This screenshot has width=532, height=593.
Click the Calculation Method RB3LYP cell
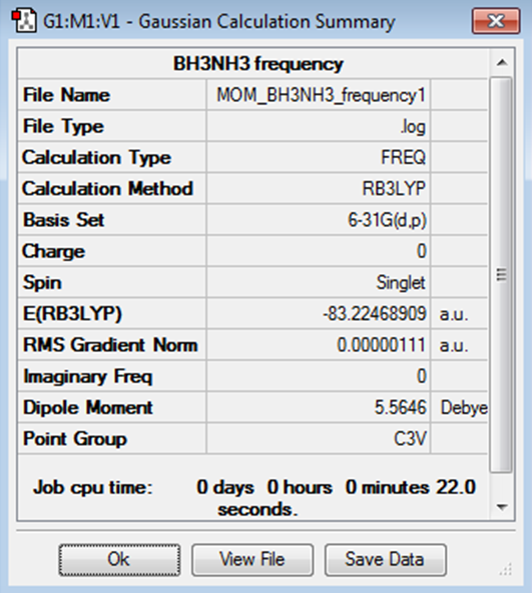(x=318, y=188)
